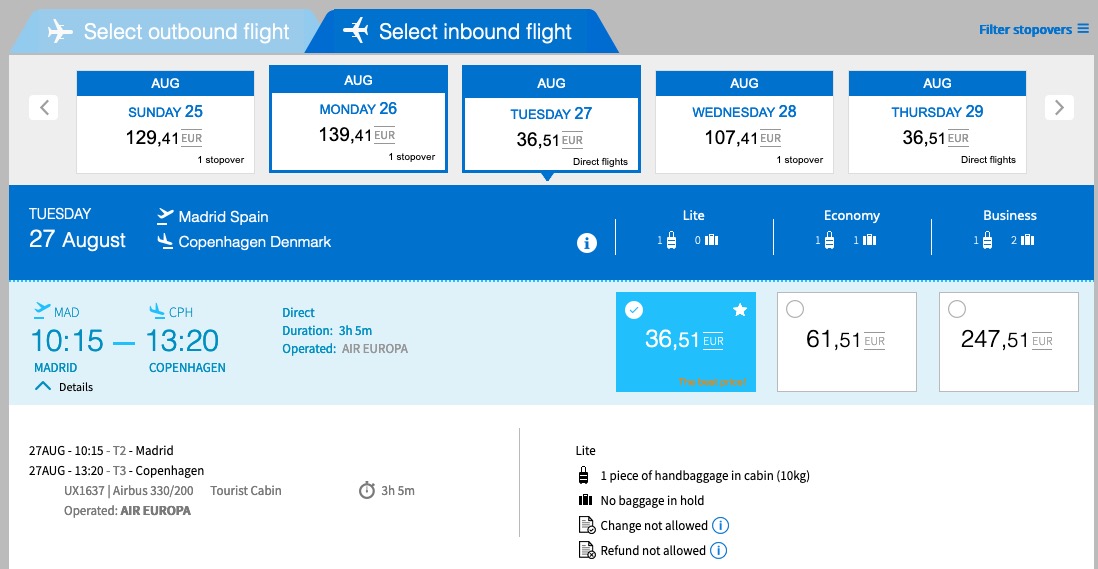Open the Select inbound flight tab
This screenshot has height=569, width=1098.
[462, 31]
